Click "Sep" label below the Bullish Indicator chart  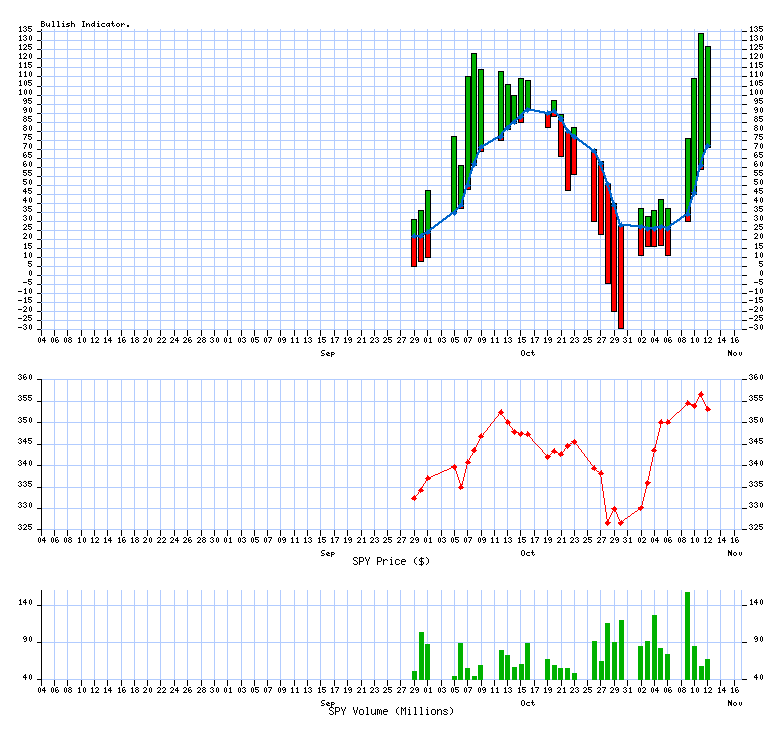(x=327, y=353)
